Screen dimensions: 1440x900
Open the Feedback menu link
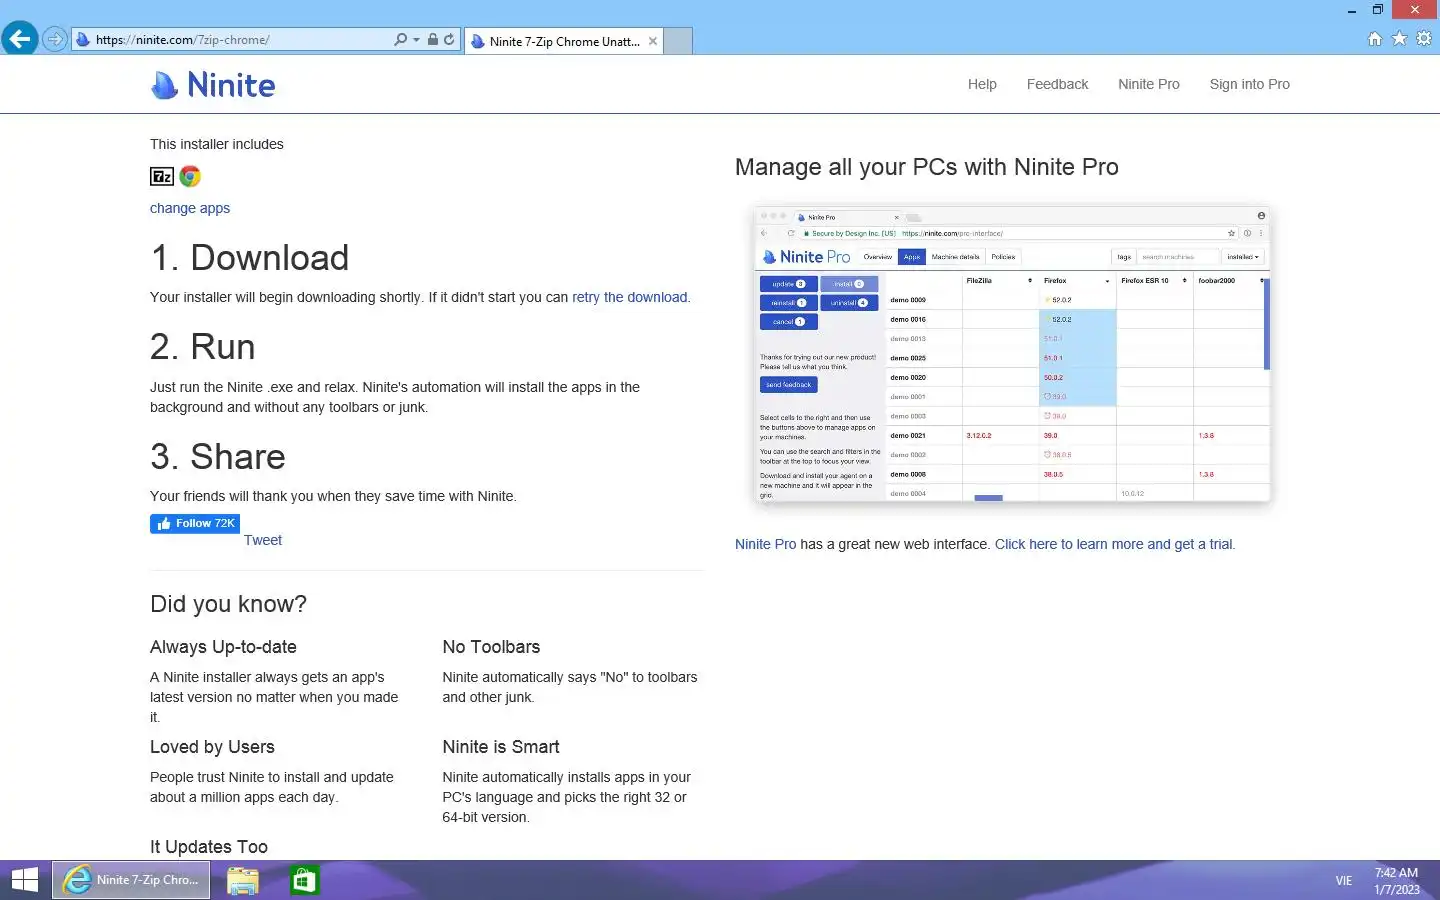tap(1057, 84)
